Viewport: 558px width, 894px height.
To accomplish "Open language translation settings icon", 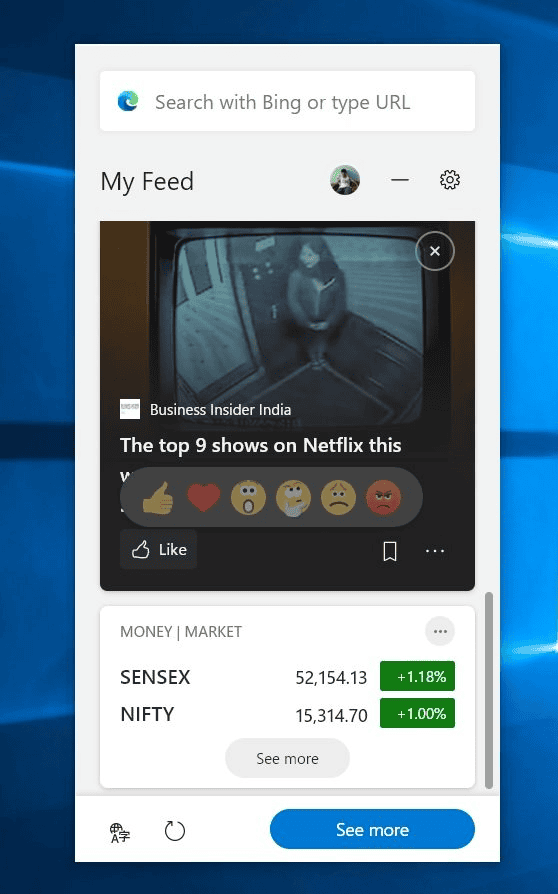I will click(120, 832).
